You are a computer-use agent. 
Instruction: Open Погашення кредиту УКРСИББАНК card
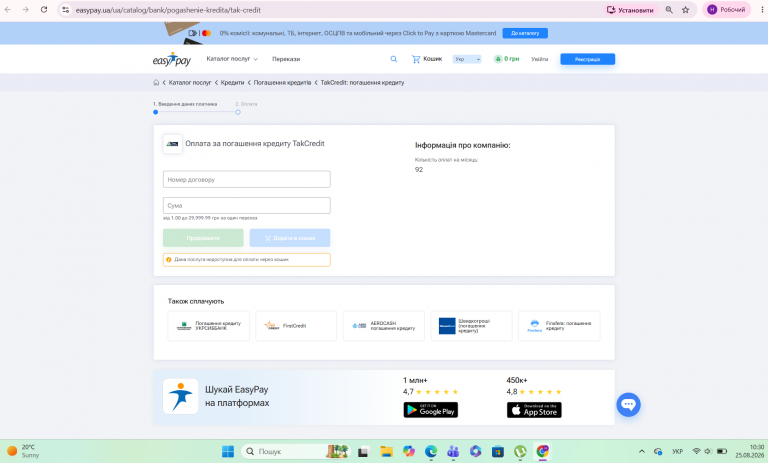click(x=209, y=326)
